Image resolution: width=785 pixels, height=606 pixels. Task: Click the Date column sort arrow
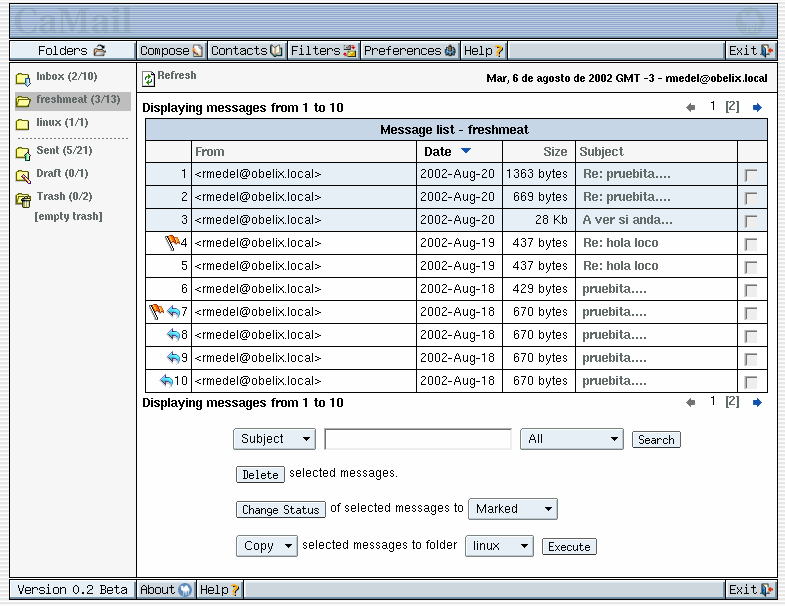(466, 152)
